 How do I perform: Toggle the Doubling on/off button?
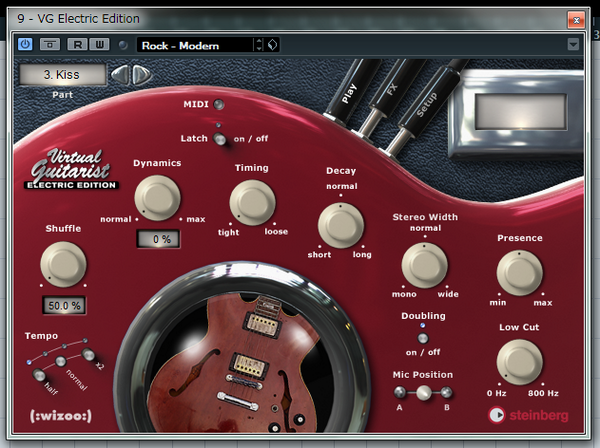point(422,338)
